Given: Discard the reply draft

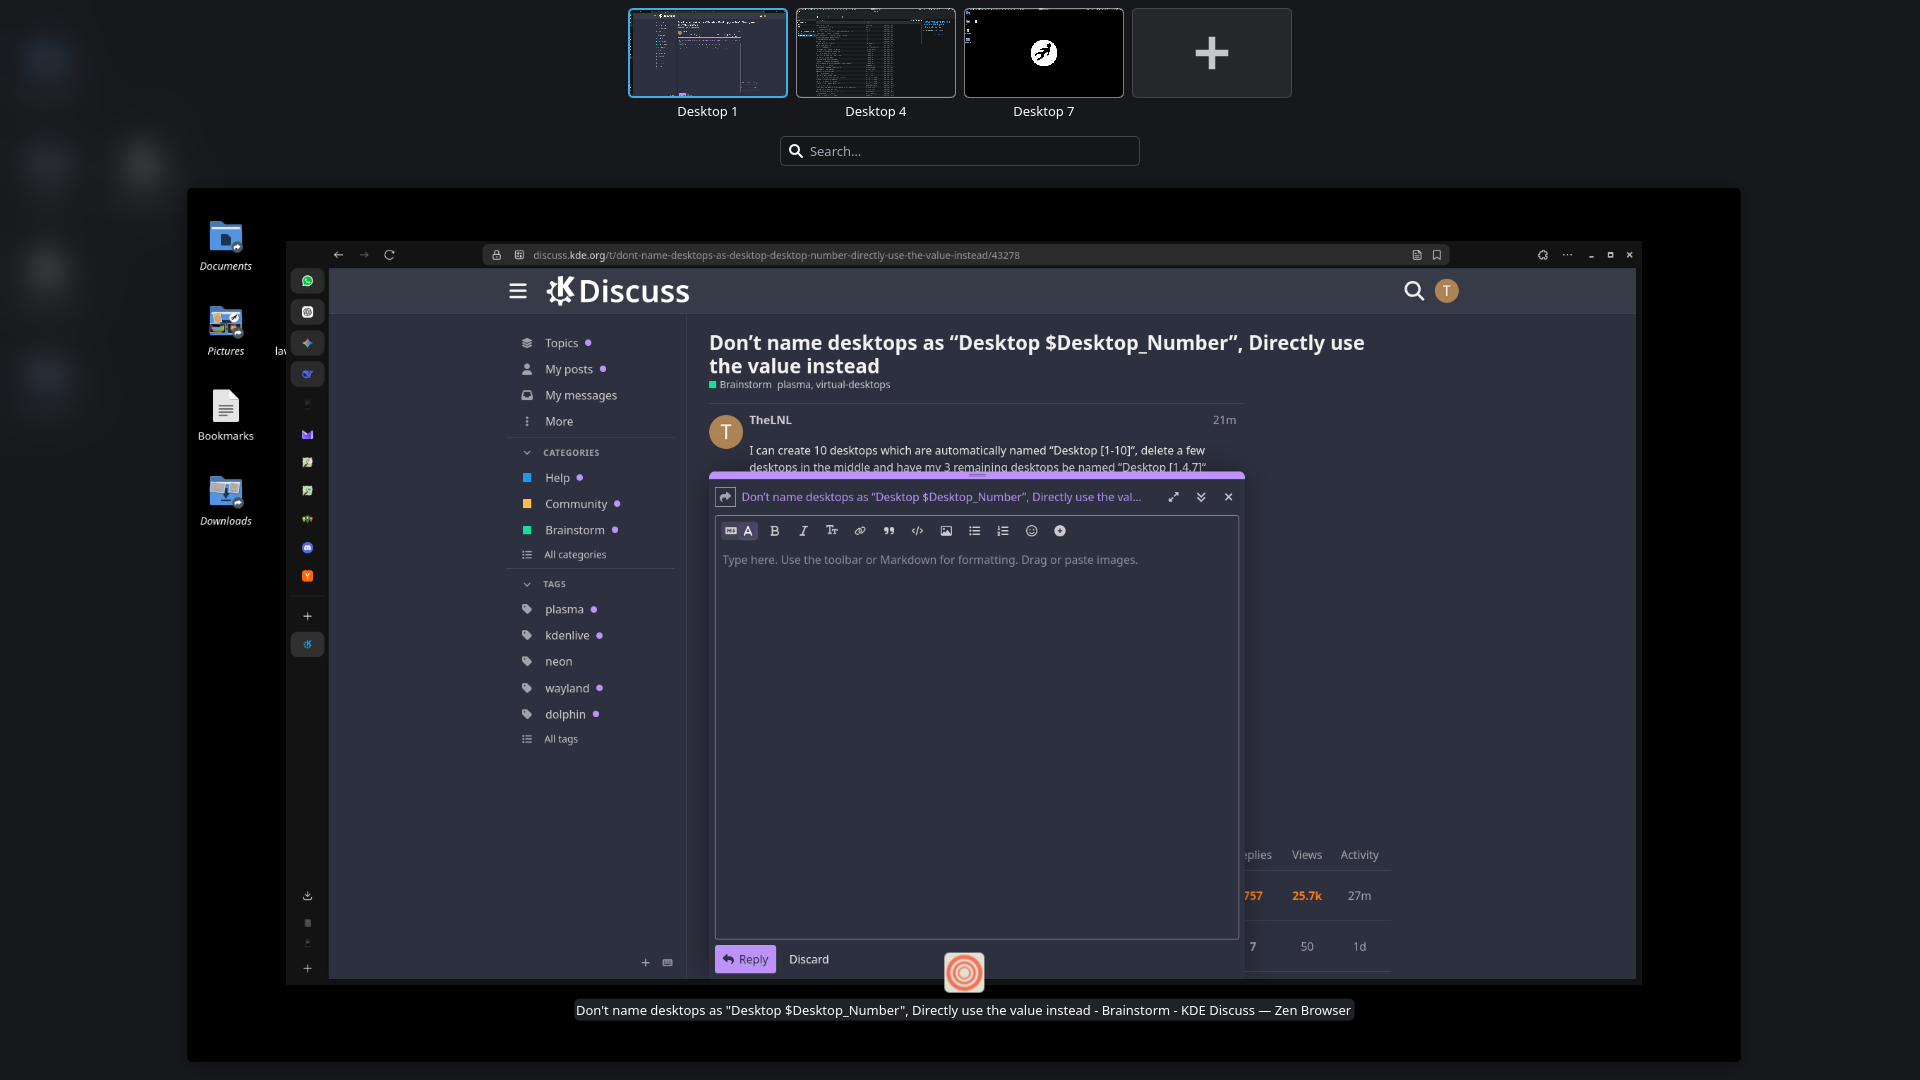Looking at the screenshot, I should point(808,959).
